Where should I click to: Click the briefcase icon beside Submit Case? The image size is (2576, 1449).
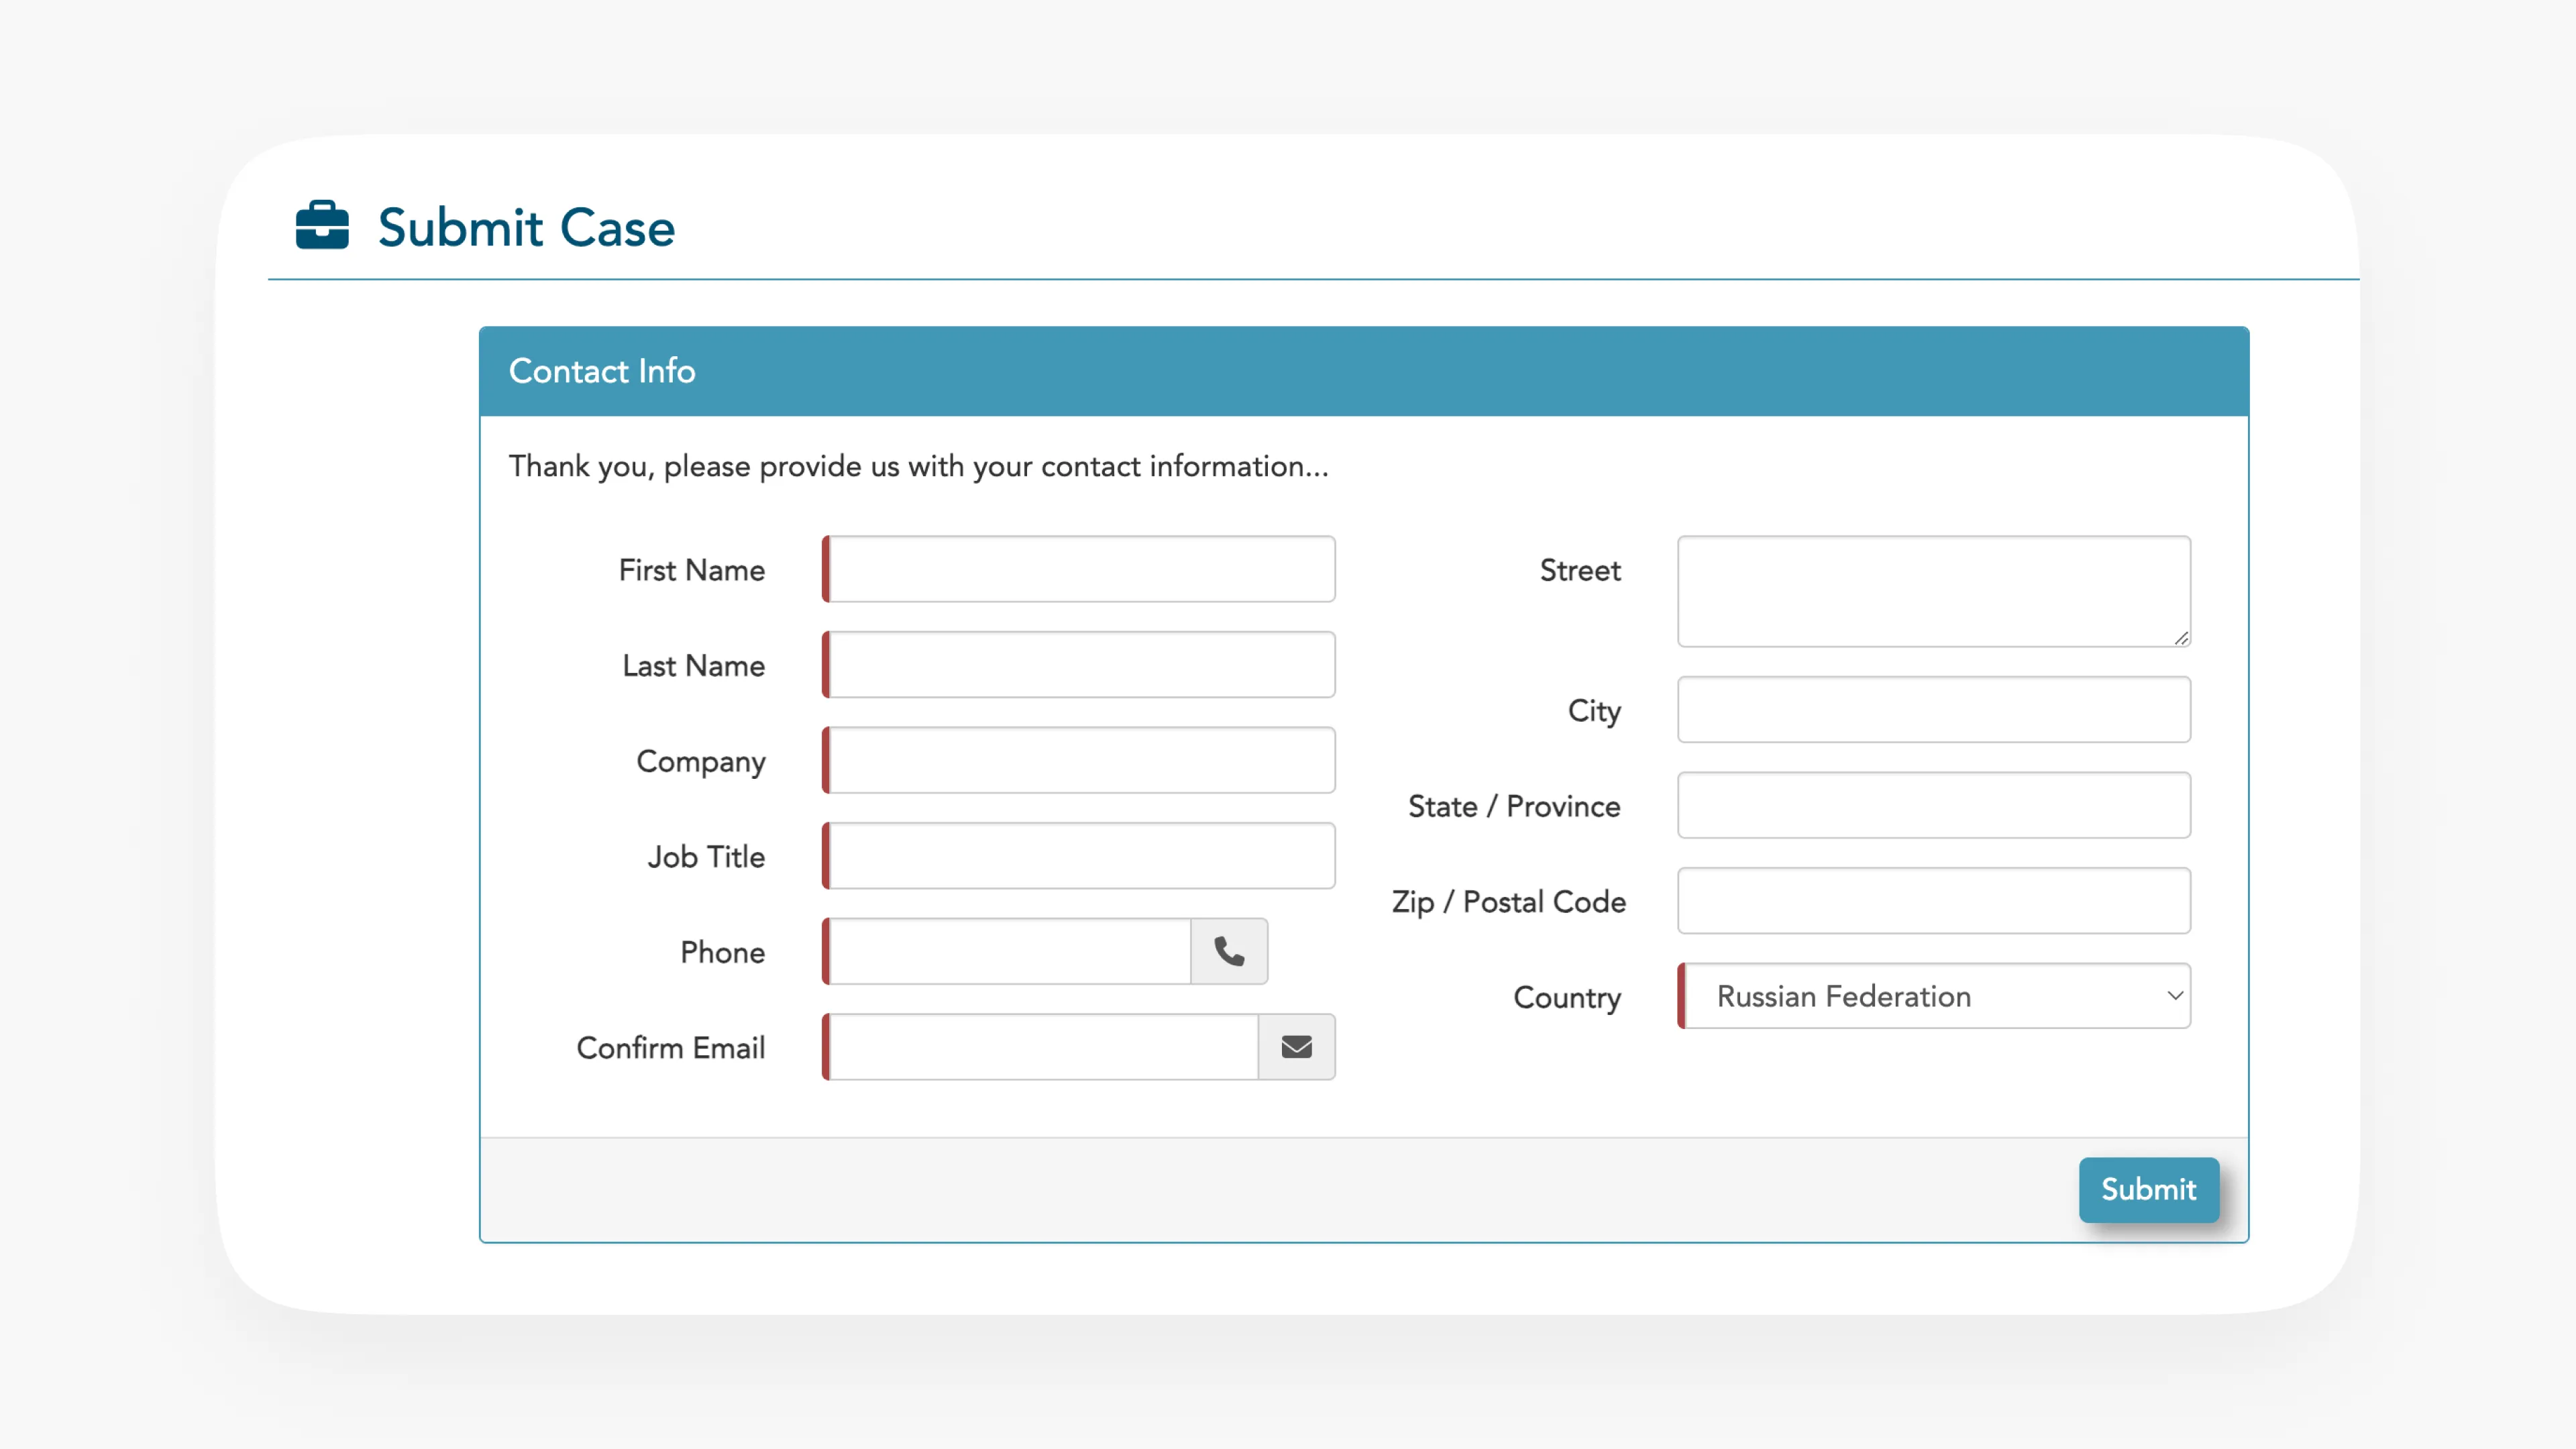click(x=322, y=226)
